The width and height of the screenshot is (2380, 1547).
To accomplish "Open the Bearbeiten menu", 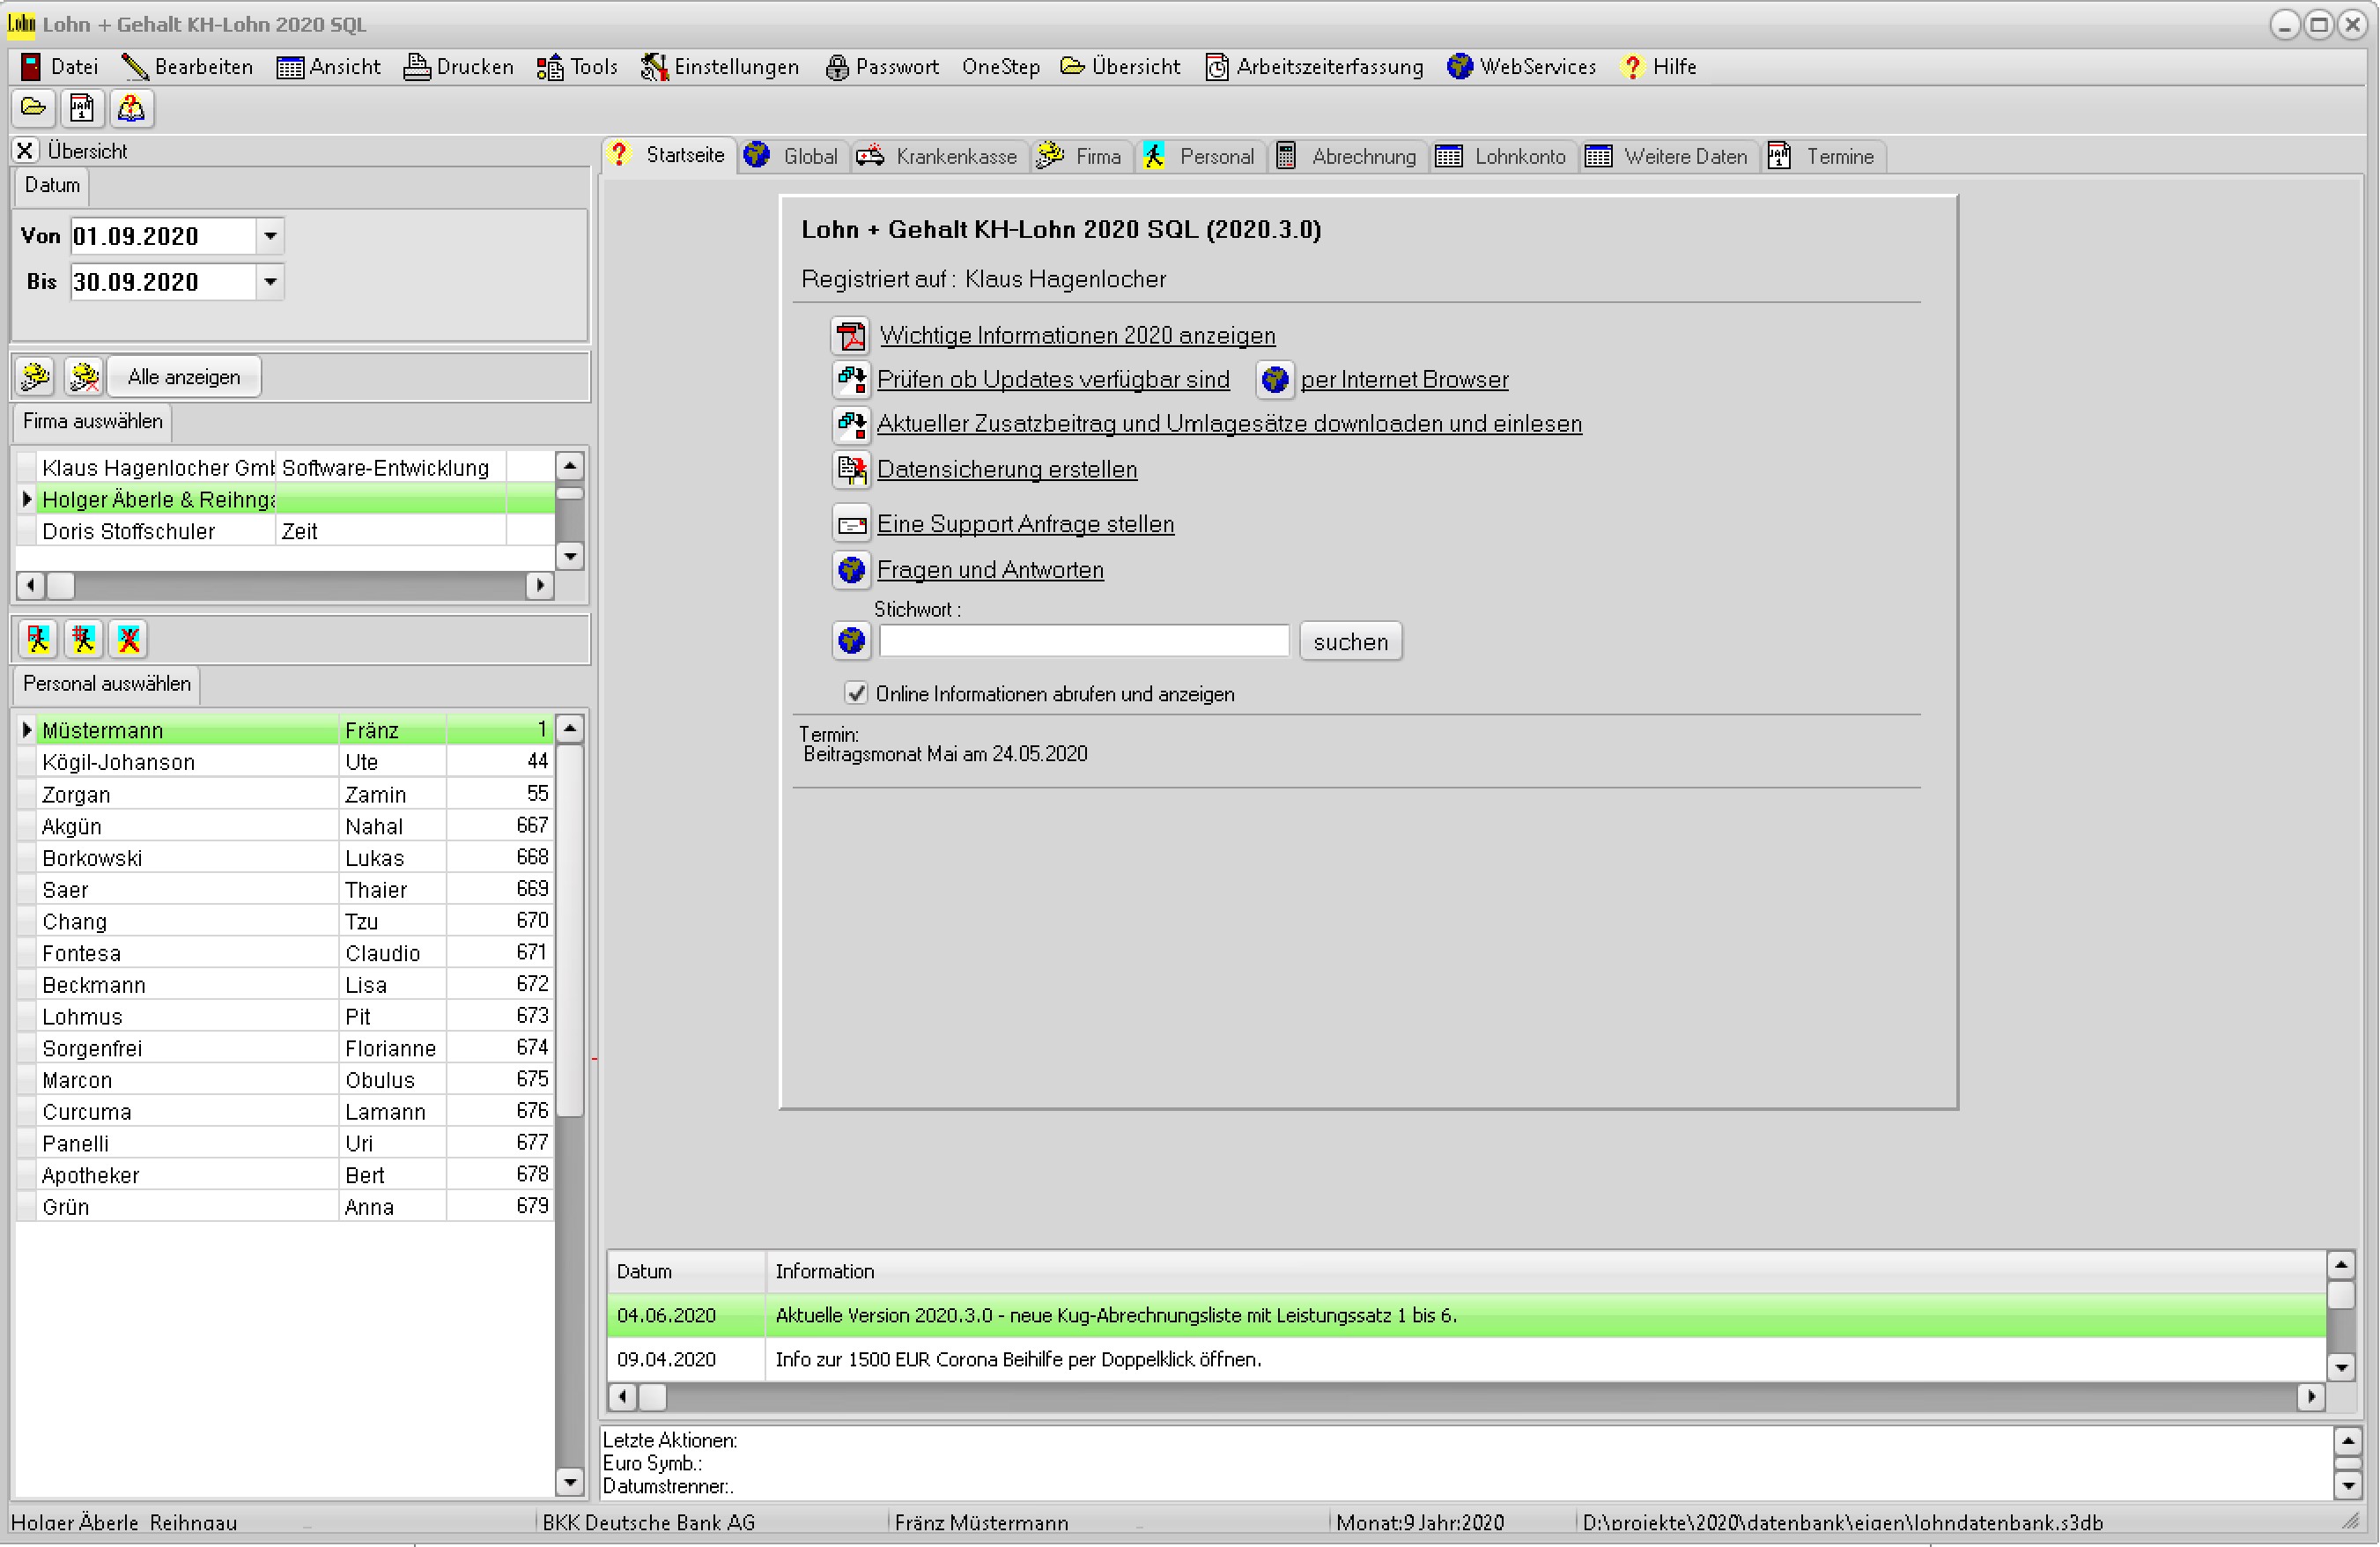I will click(188, 67).
